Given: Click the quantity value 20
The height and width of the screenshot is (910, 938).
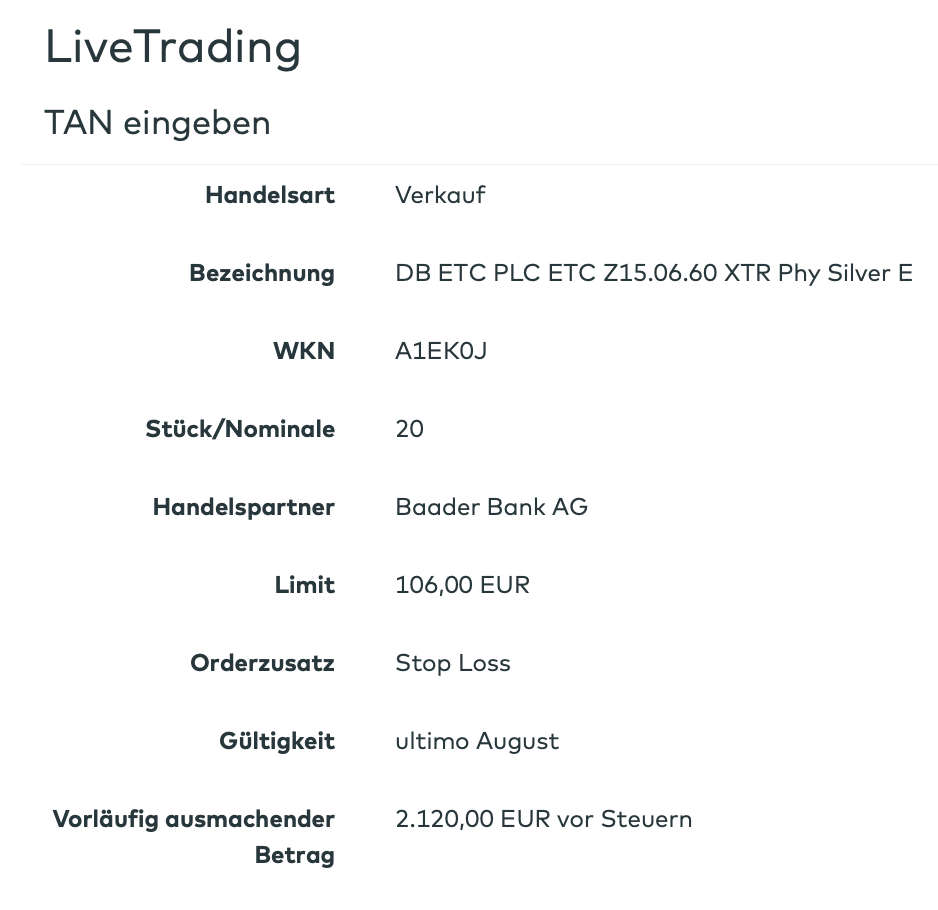Looking at the screenshot, I should [410, 429].
